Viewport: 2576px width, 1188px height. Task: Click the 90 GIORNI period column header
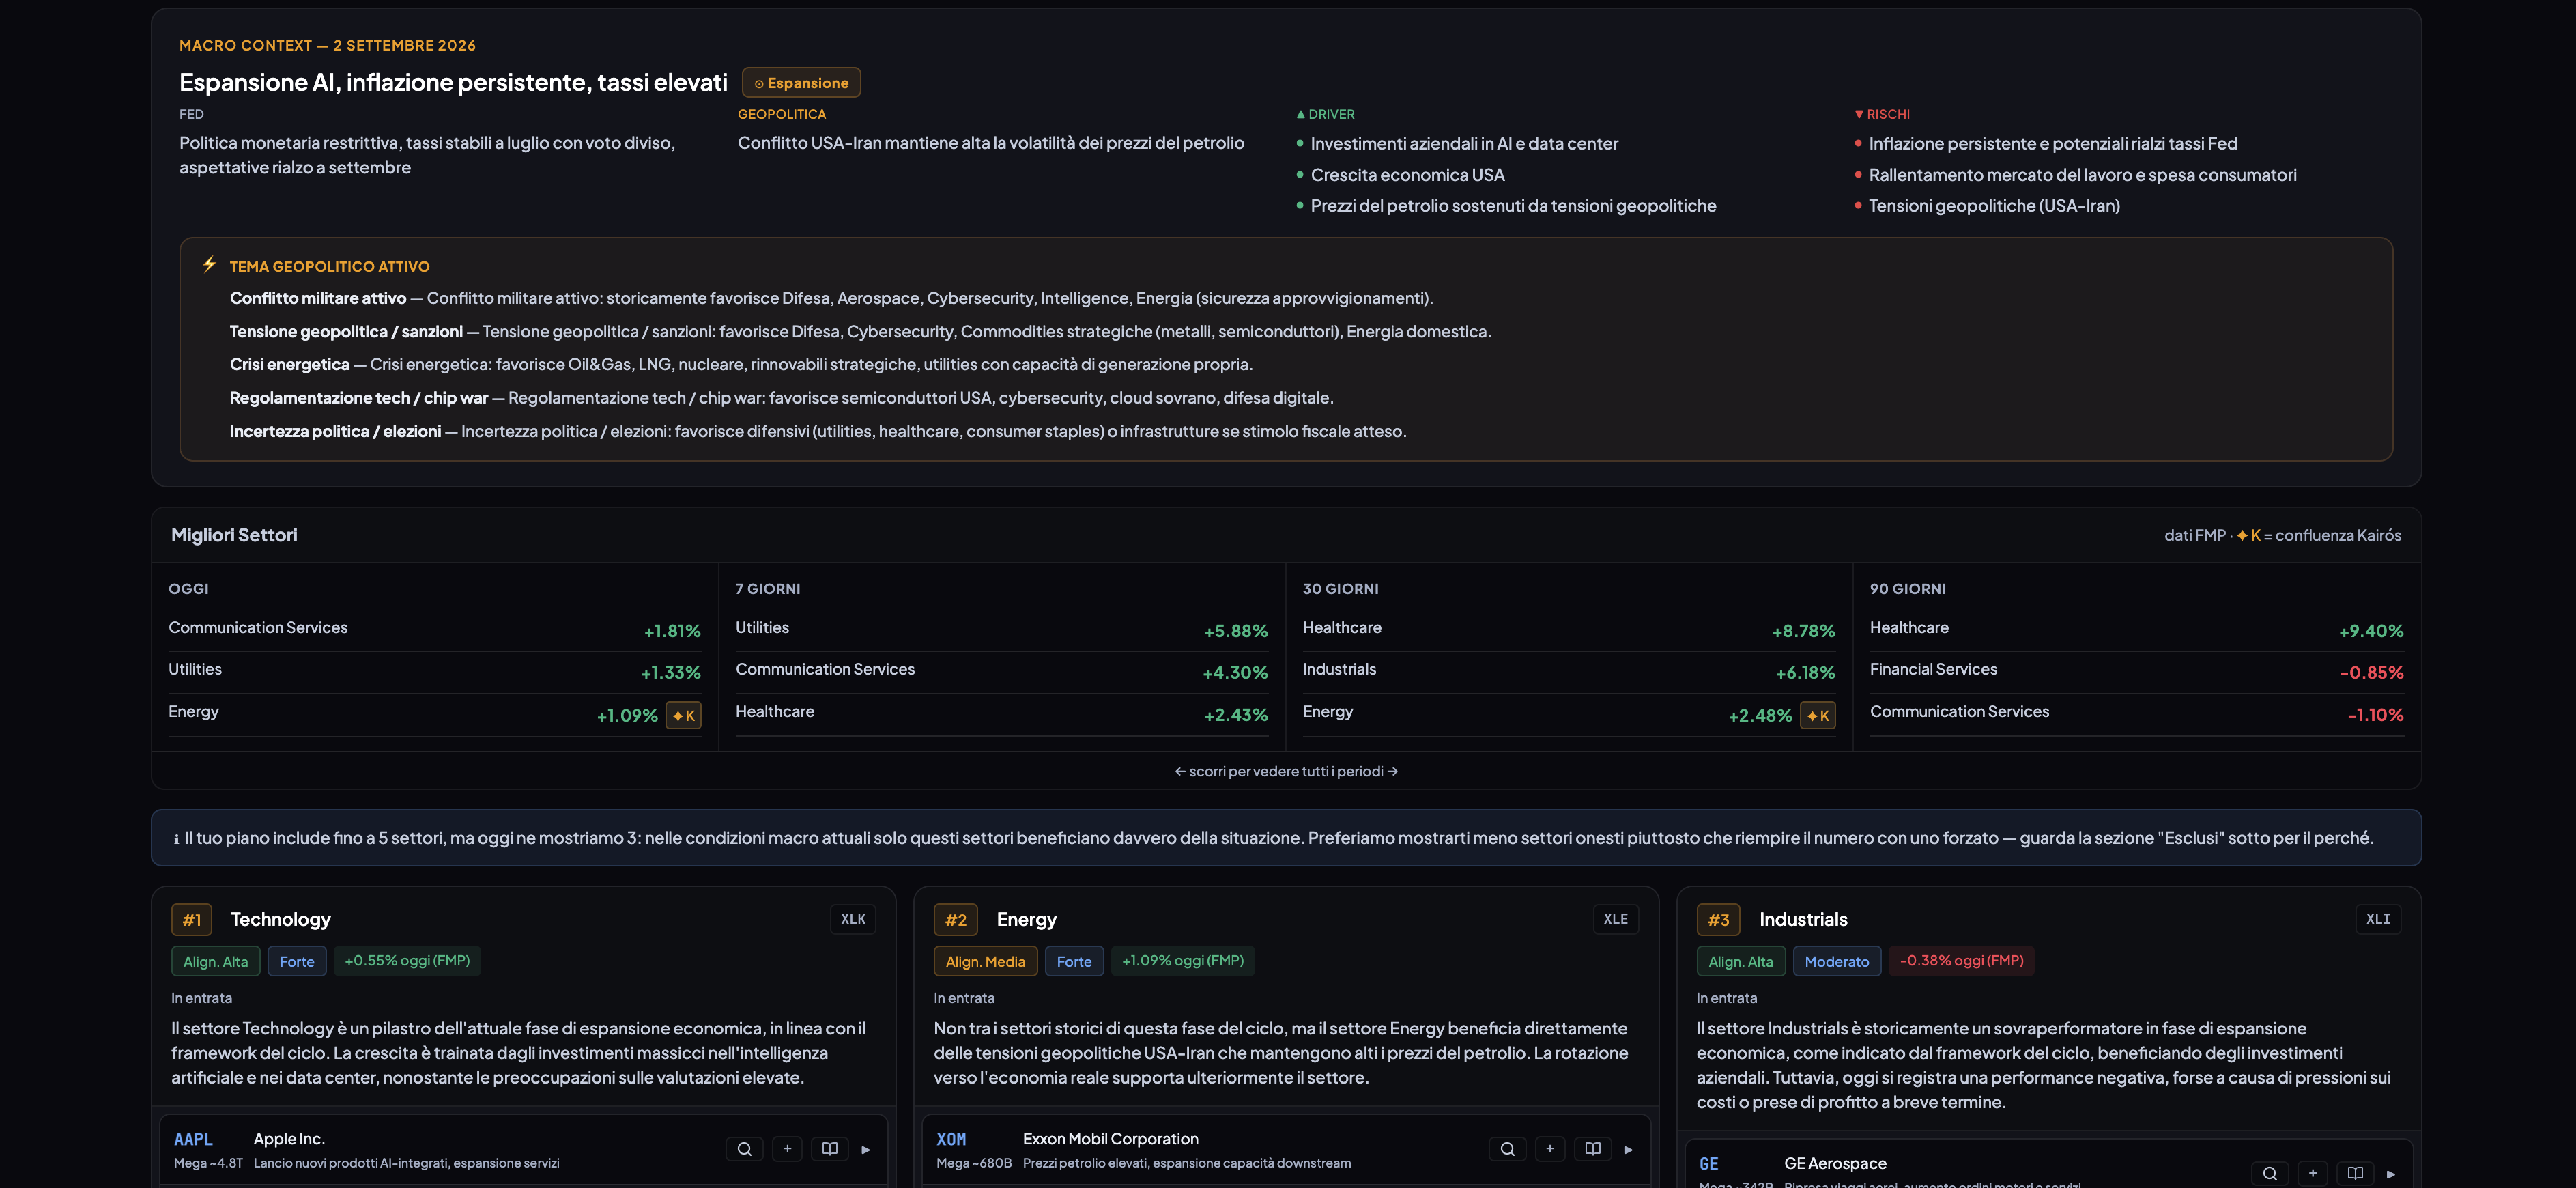tap(1907, 589)
